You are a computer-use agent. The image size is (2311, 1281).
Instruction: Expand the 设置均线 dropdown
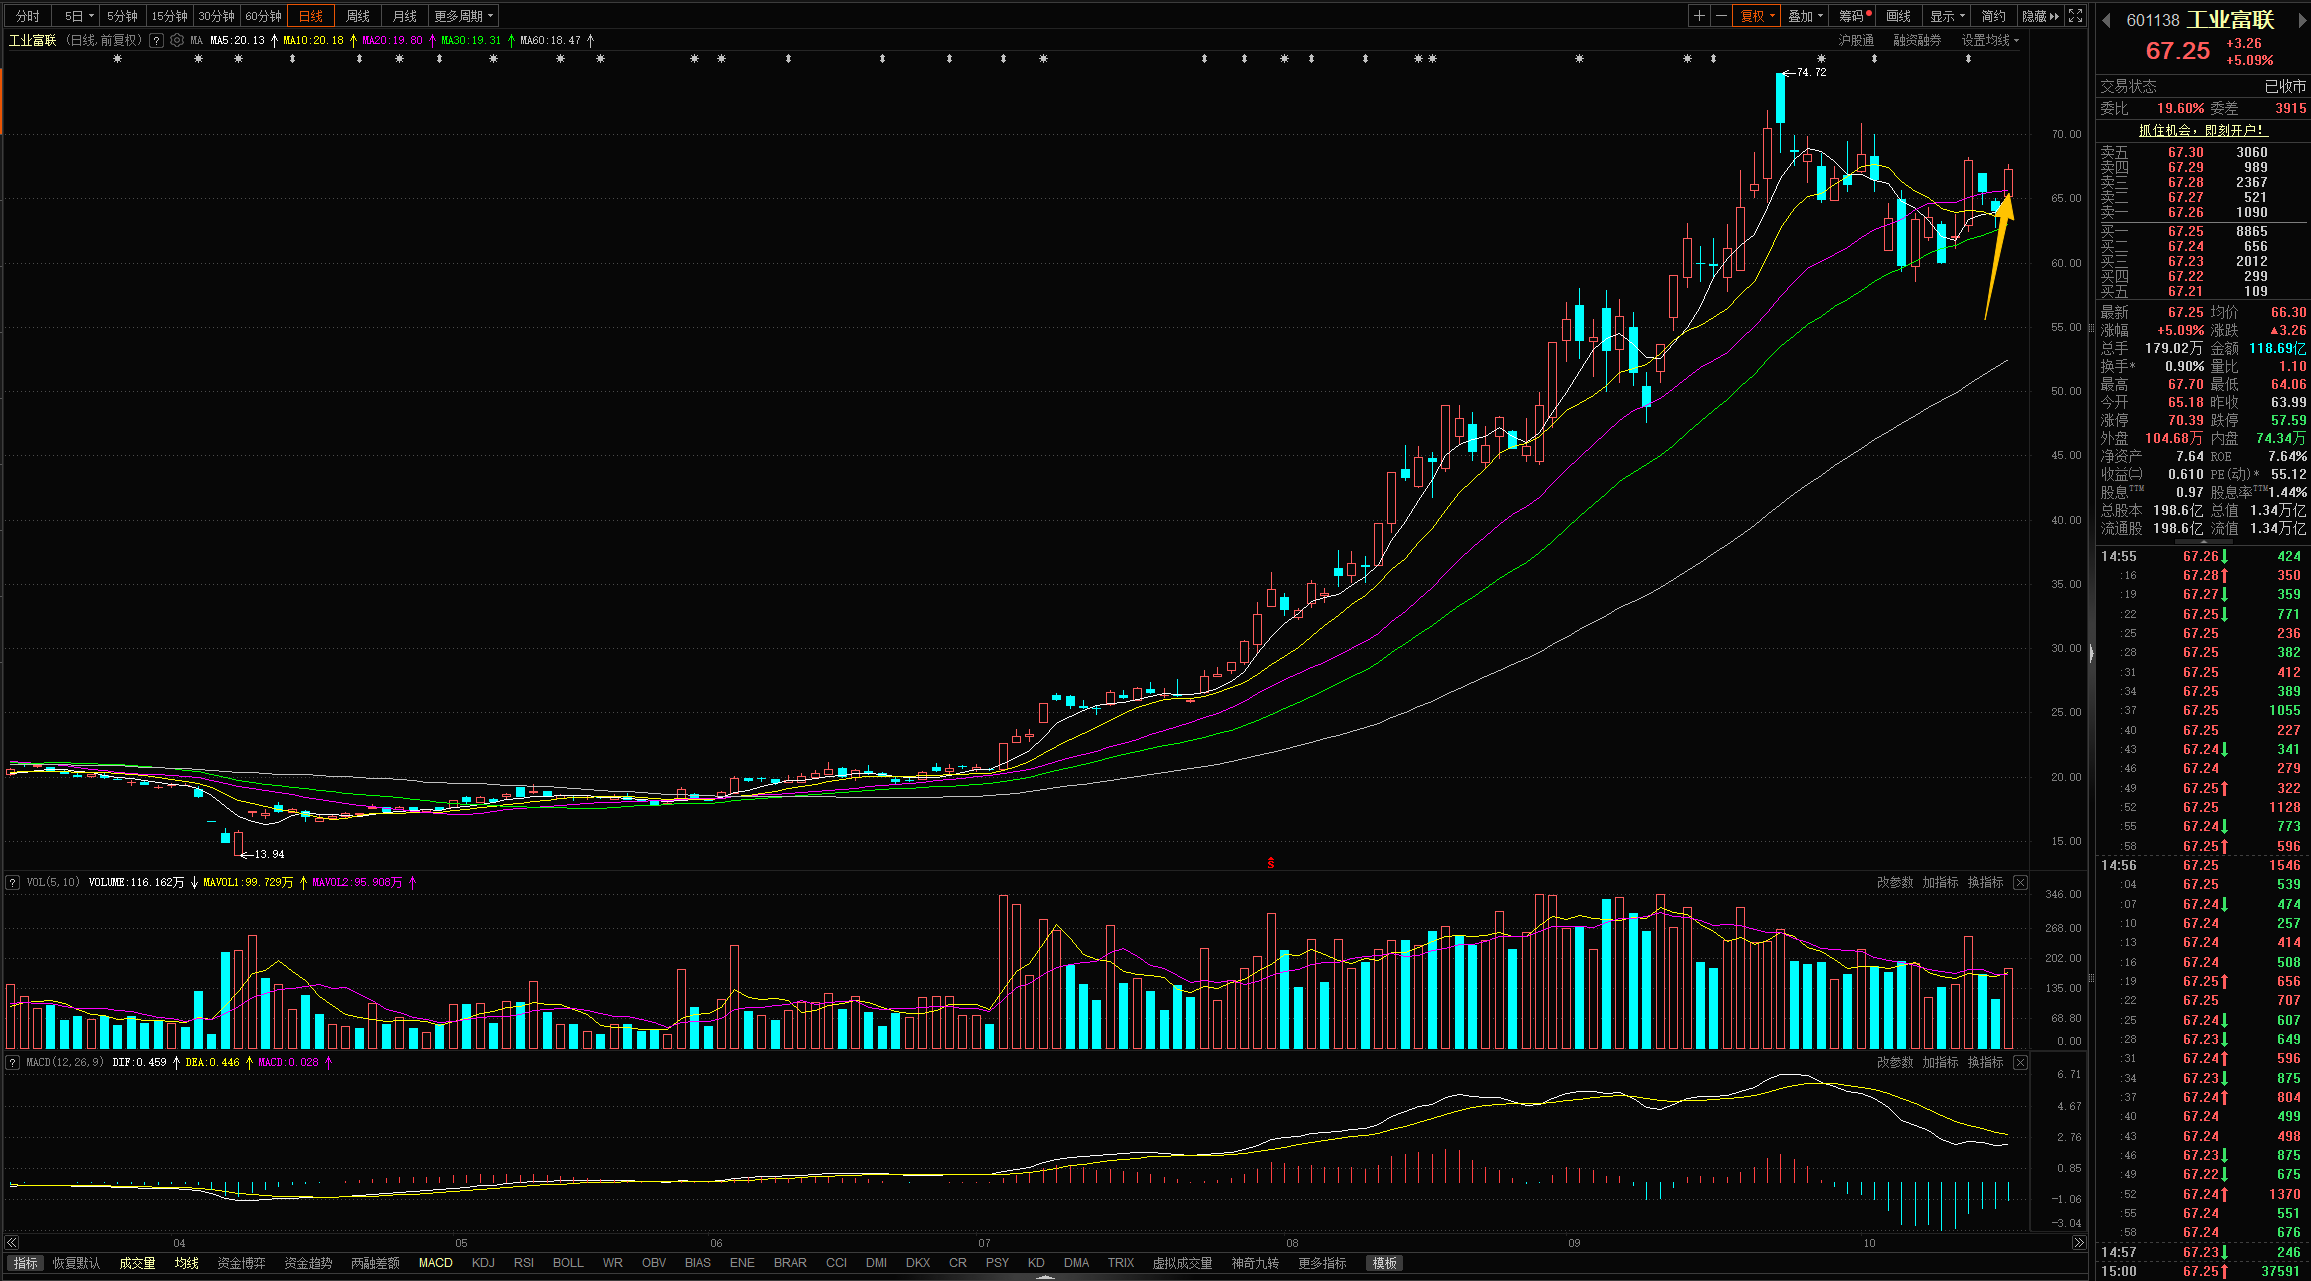tap(1990, 41)
